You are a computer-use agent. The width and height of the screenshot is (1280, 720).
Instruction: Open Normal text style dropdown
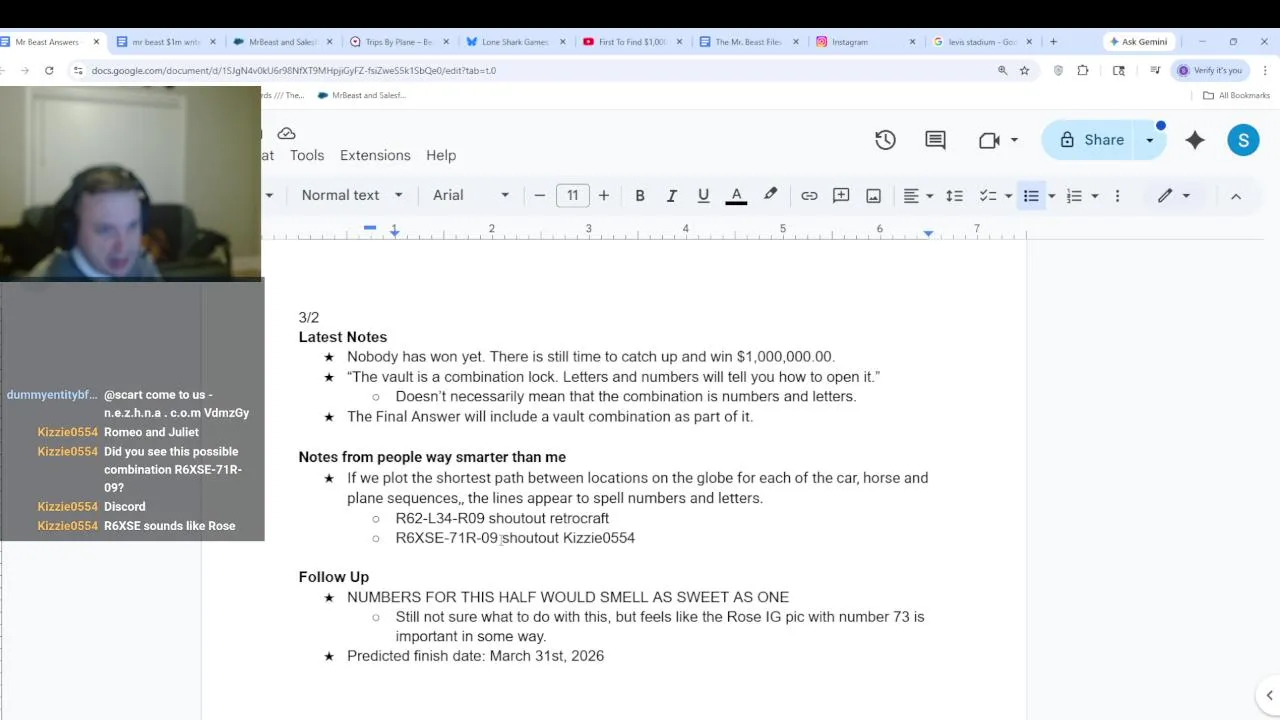coord(352,195)
